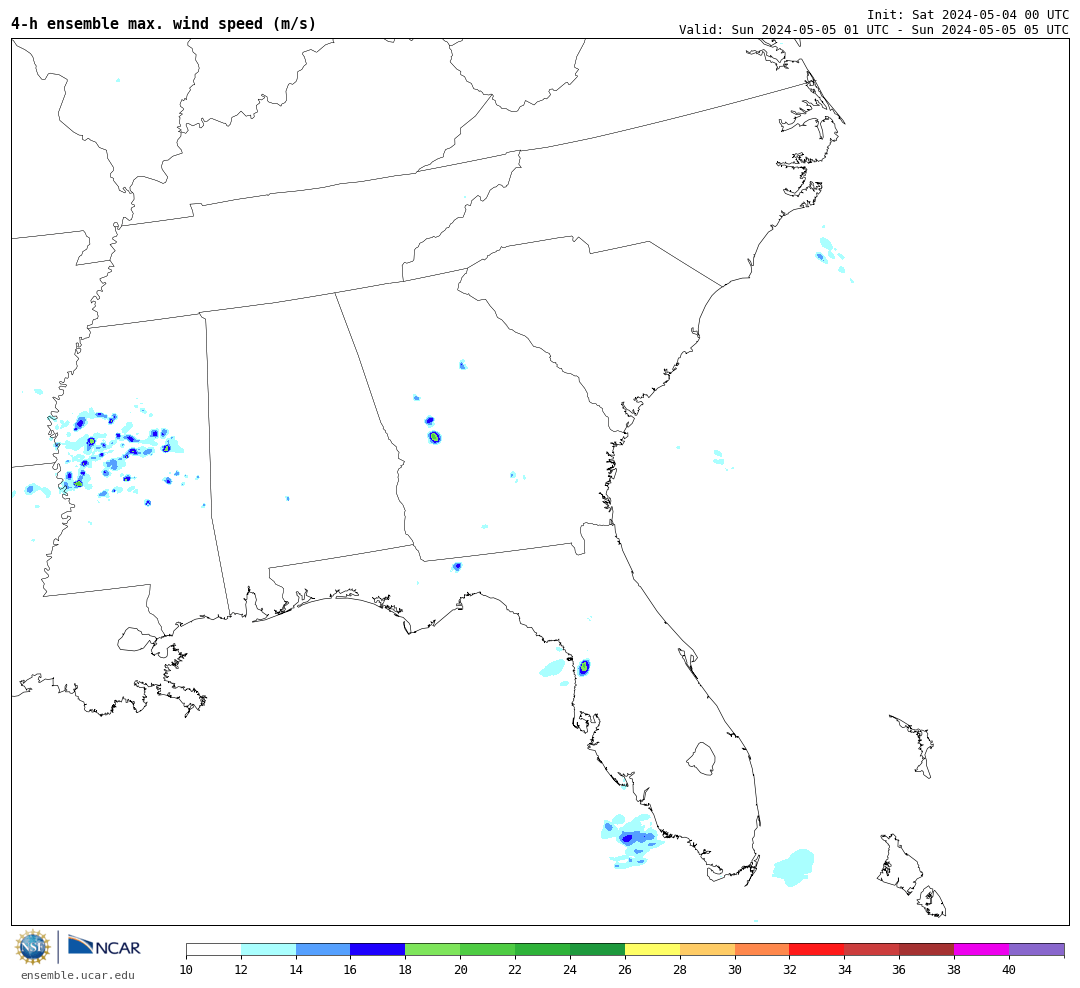Click the dark blue 16-18 colorbar segment

point(378,950)
